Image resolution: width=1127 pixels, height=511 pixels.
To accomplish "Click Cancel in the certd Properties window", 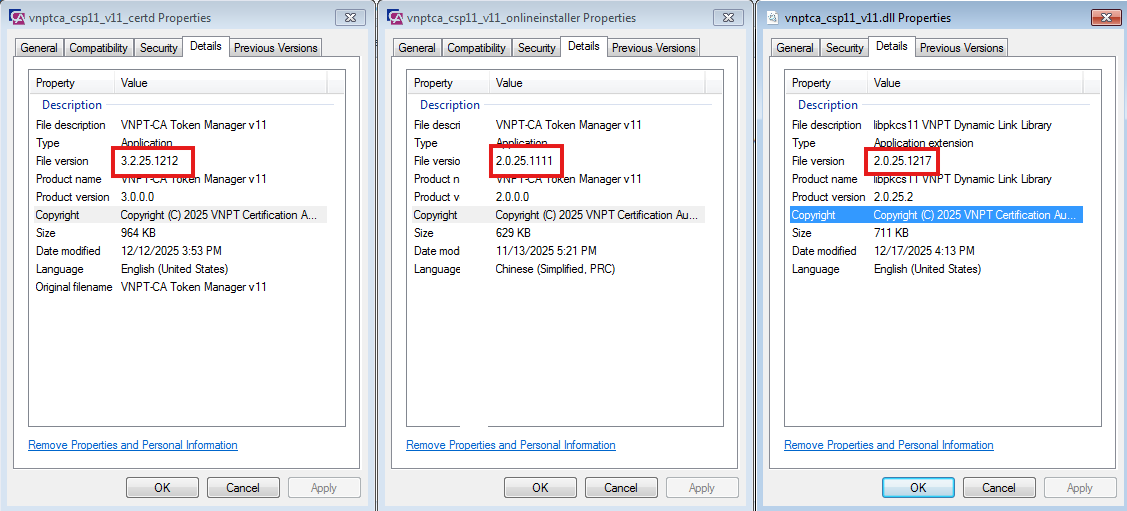I will [x=243, y=487].
